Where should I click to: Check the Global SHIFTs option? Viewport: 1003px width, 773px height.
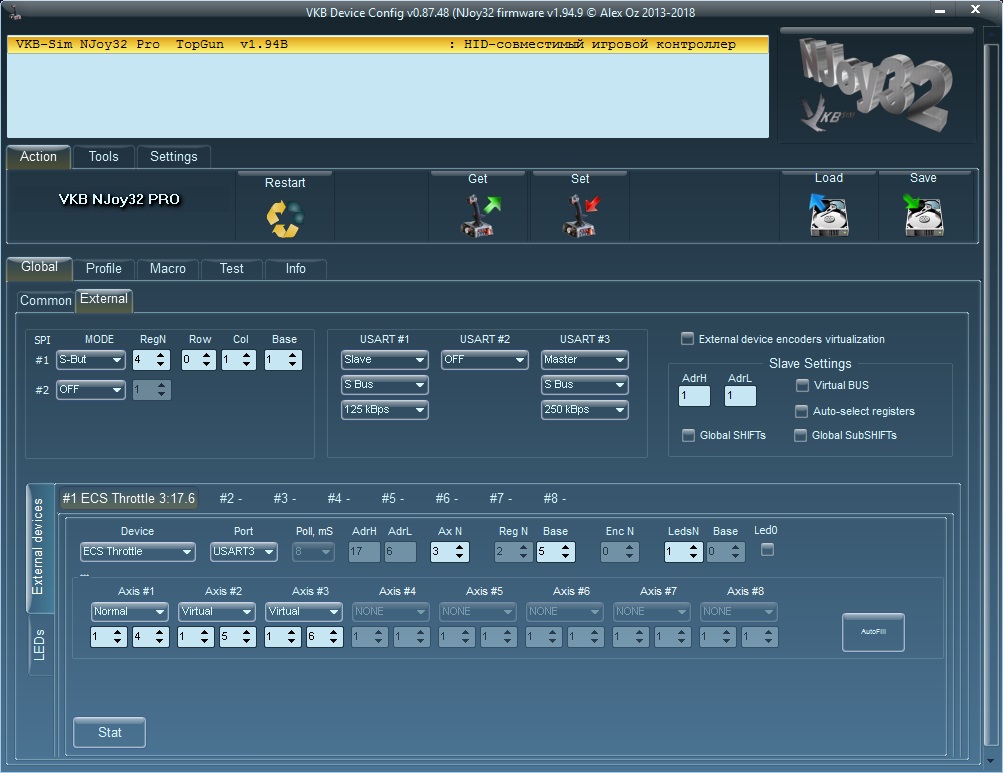688,435
